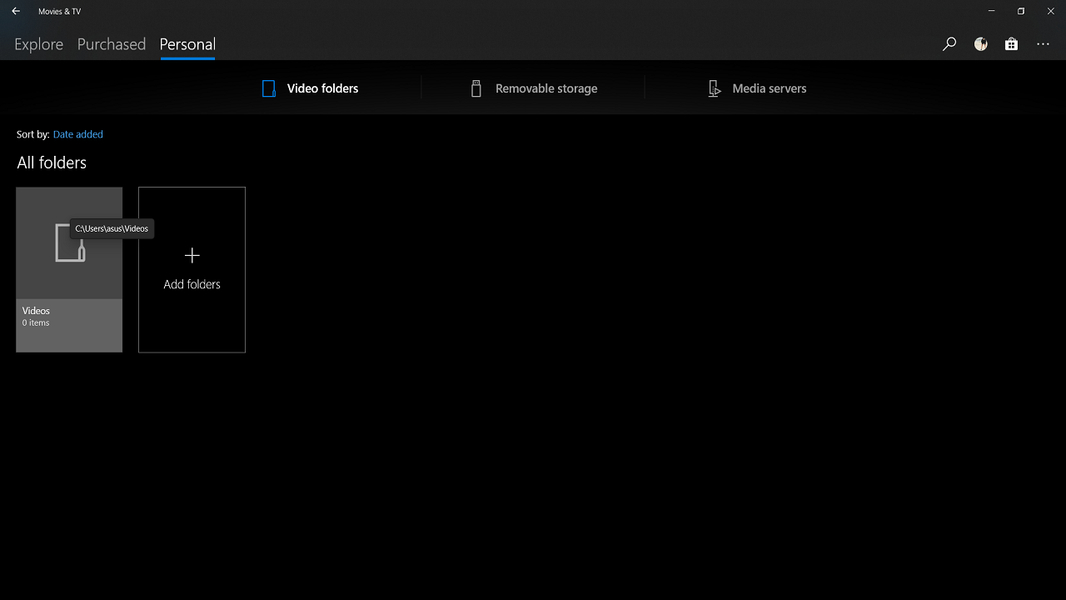Image resolution: width=1066 pixels, height=600 pixels.
Task: Open the user account avatar
Action: [x=980, y=44]
